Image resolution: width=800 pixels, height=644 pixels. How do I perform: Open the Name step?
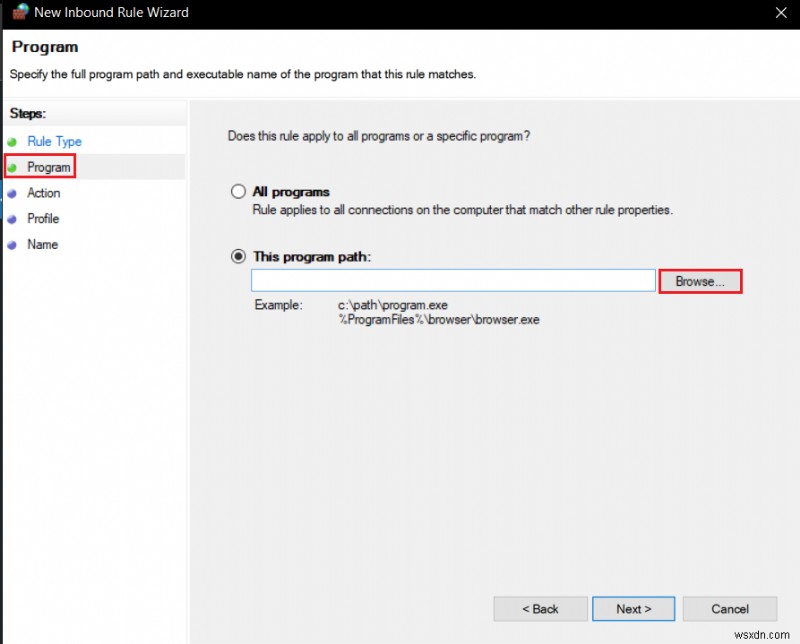point(42,244)
